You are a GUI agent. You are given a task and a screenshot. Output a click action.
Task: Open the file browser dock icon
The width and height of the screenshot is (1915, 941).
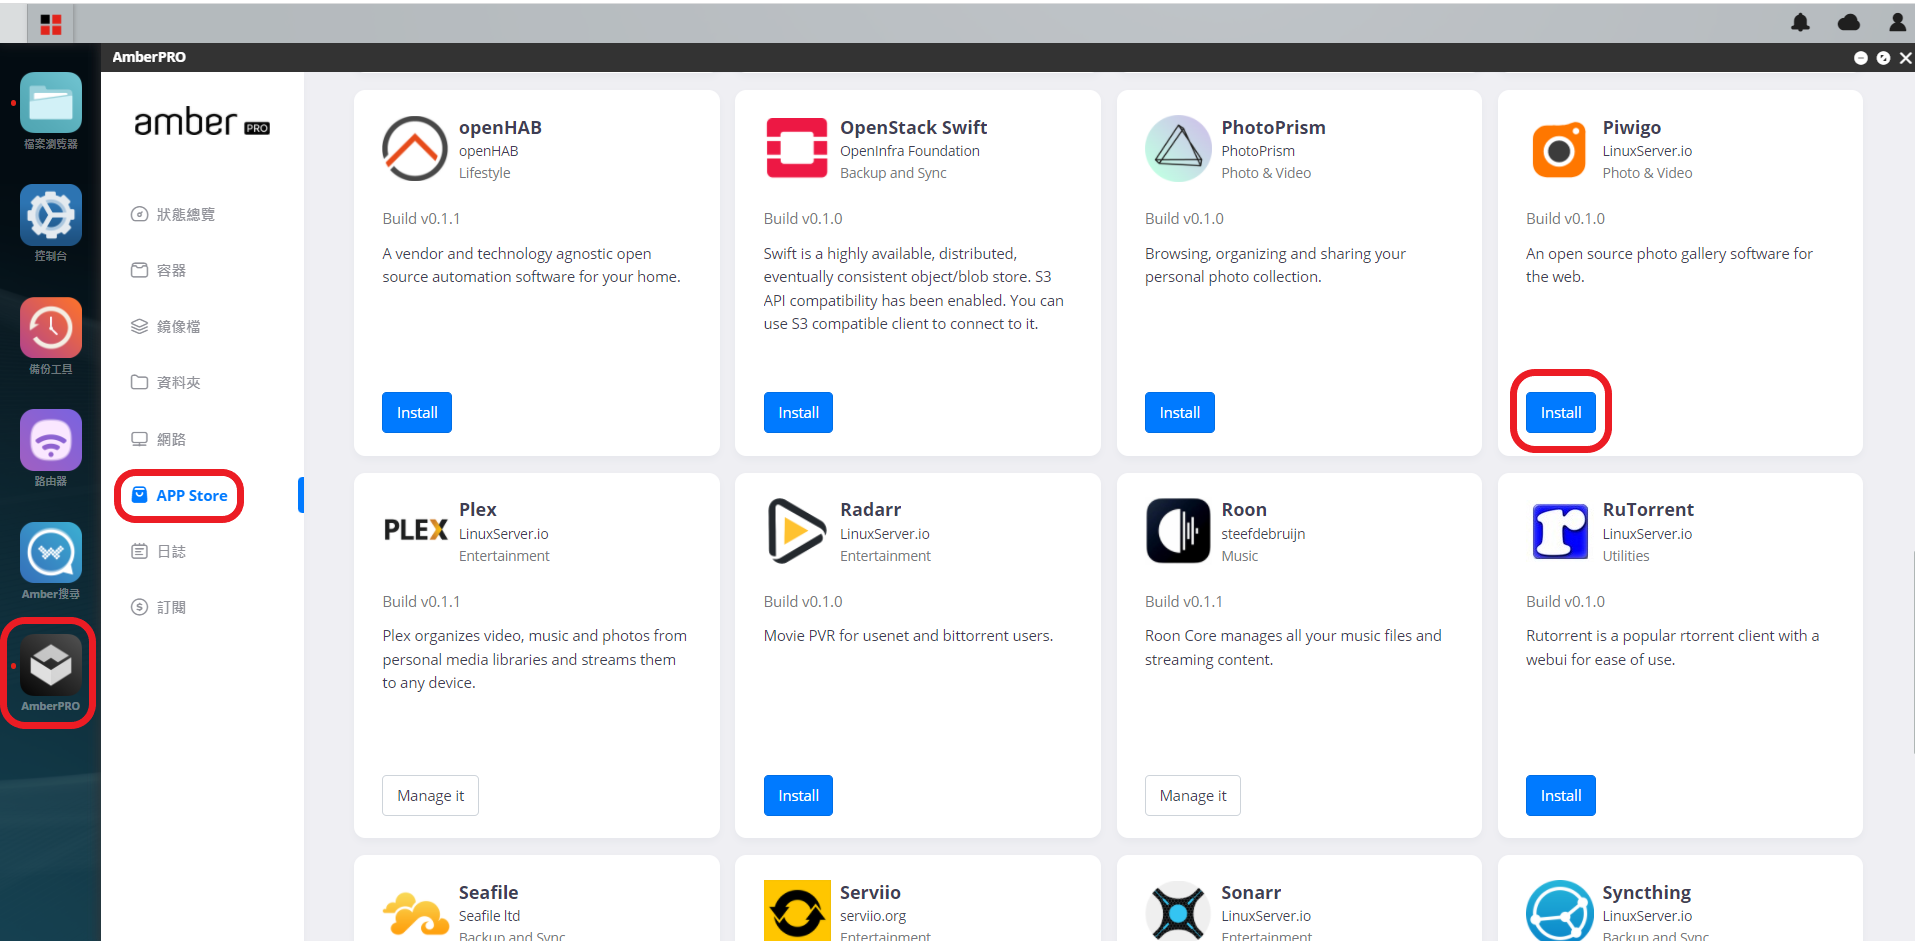point(51,104)
